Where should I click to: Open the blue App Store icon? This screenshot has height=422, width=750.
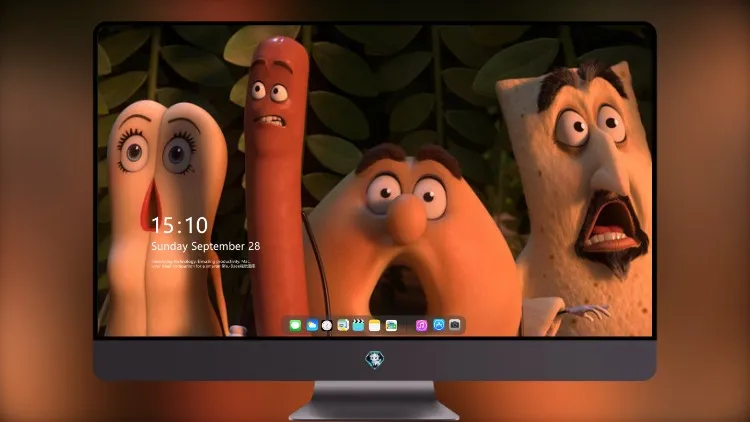439,325
